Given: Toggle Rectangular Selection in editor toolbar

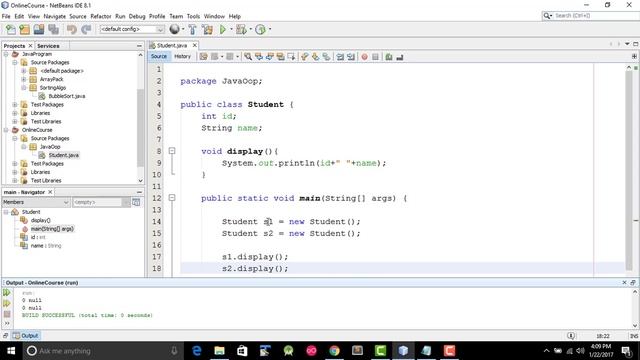Looking at the screenshot, I should click(x=291, y=57).
